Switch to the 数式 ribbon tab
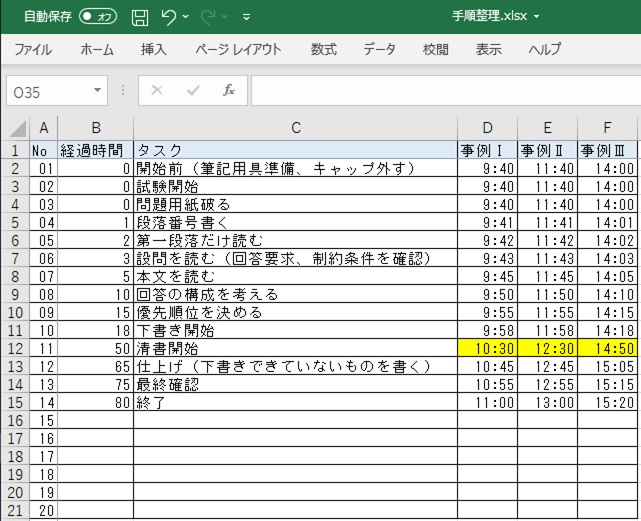Viewport: 641px width, 521px height. [323, 49]
